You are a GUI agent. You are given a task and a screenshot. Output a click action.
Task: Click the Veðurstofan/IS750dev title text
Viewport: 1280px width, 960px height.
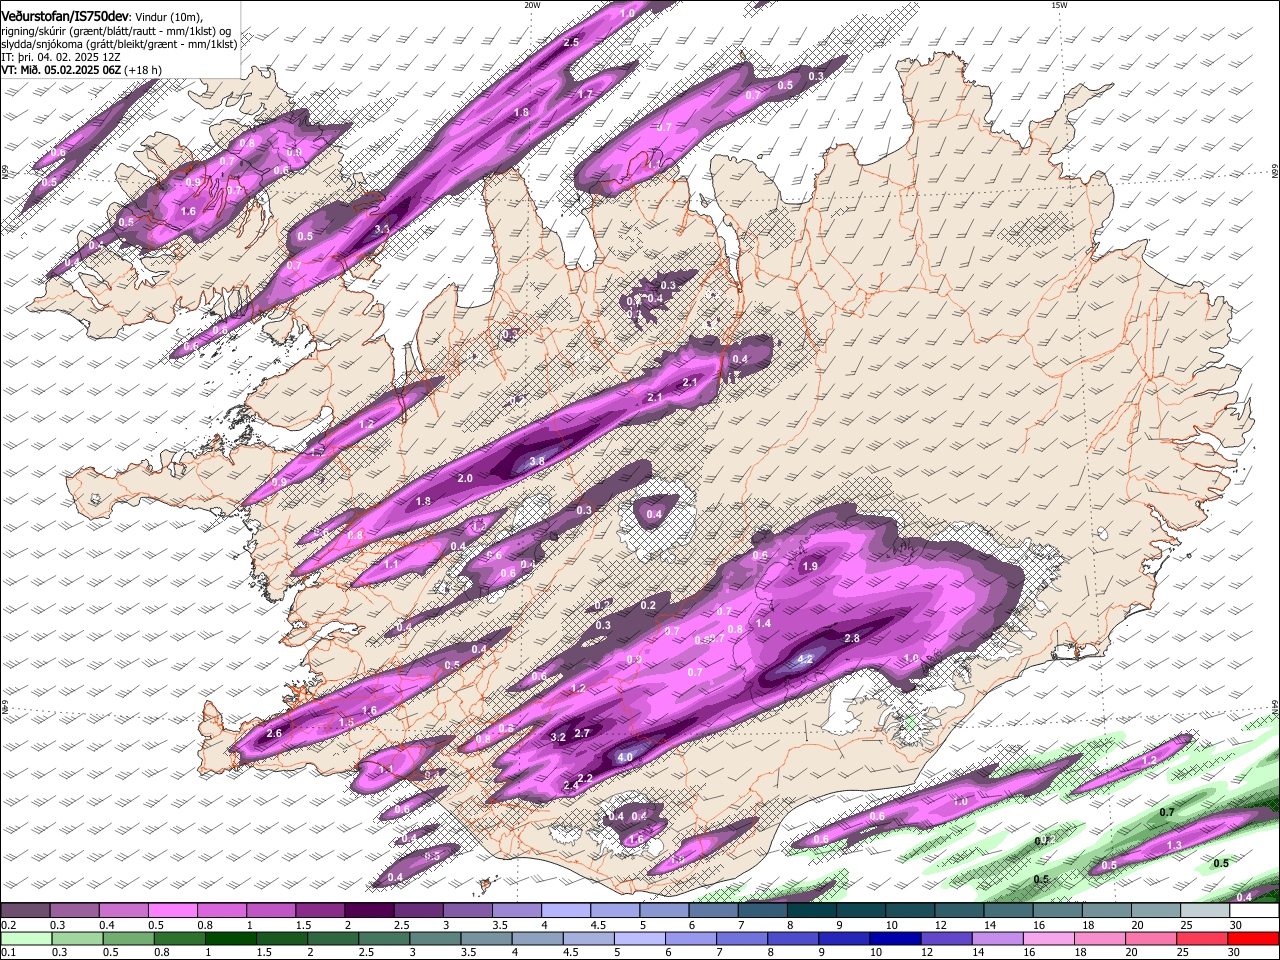tap(65, 15)
